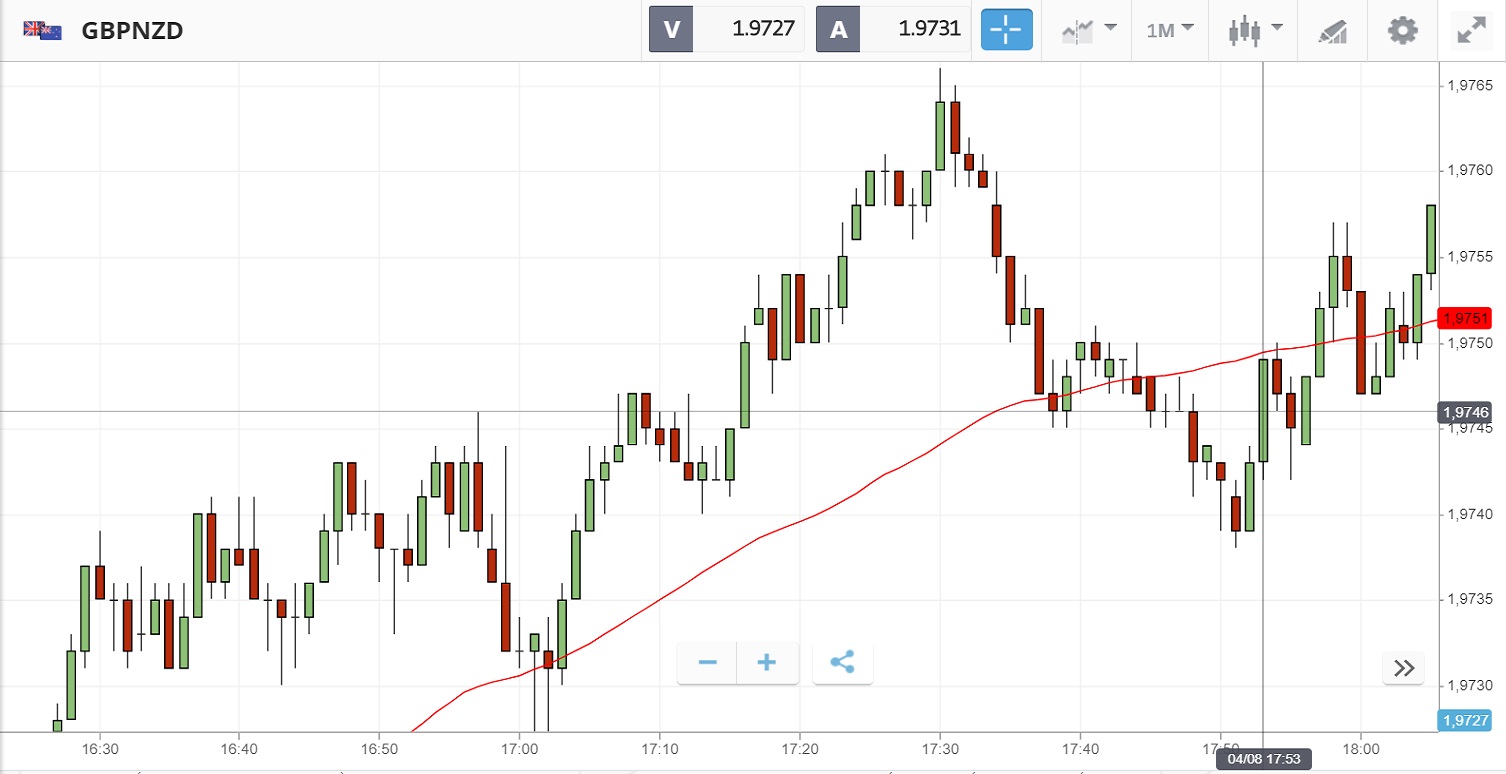This screenshot has height=774, width=1506.
Task: Open the candlestick chart type dropdown
Action: tap(1255, 30)
